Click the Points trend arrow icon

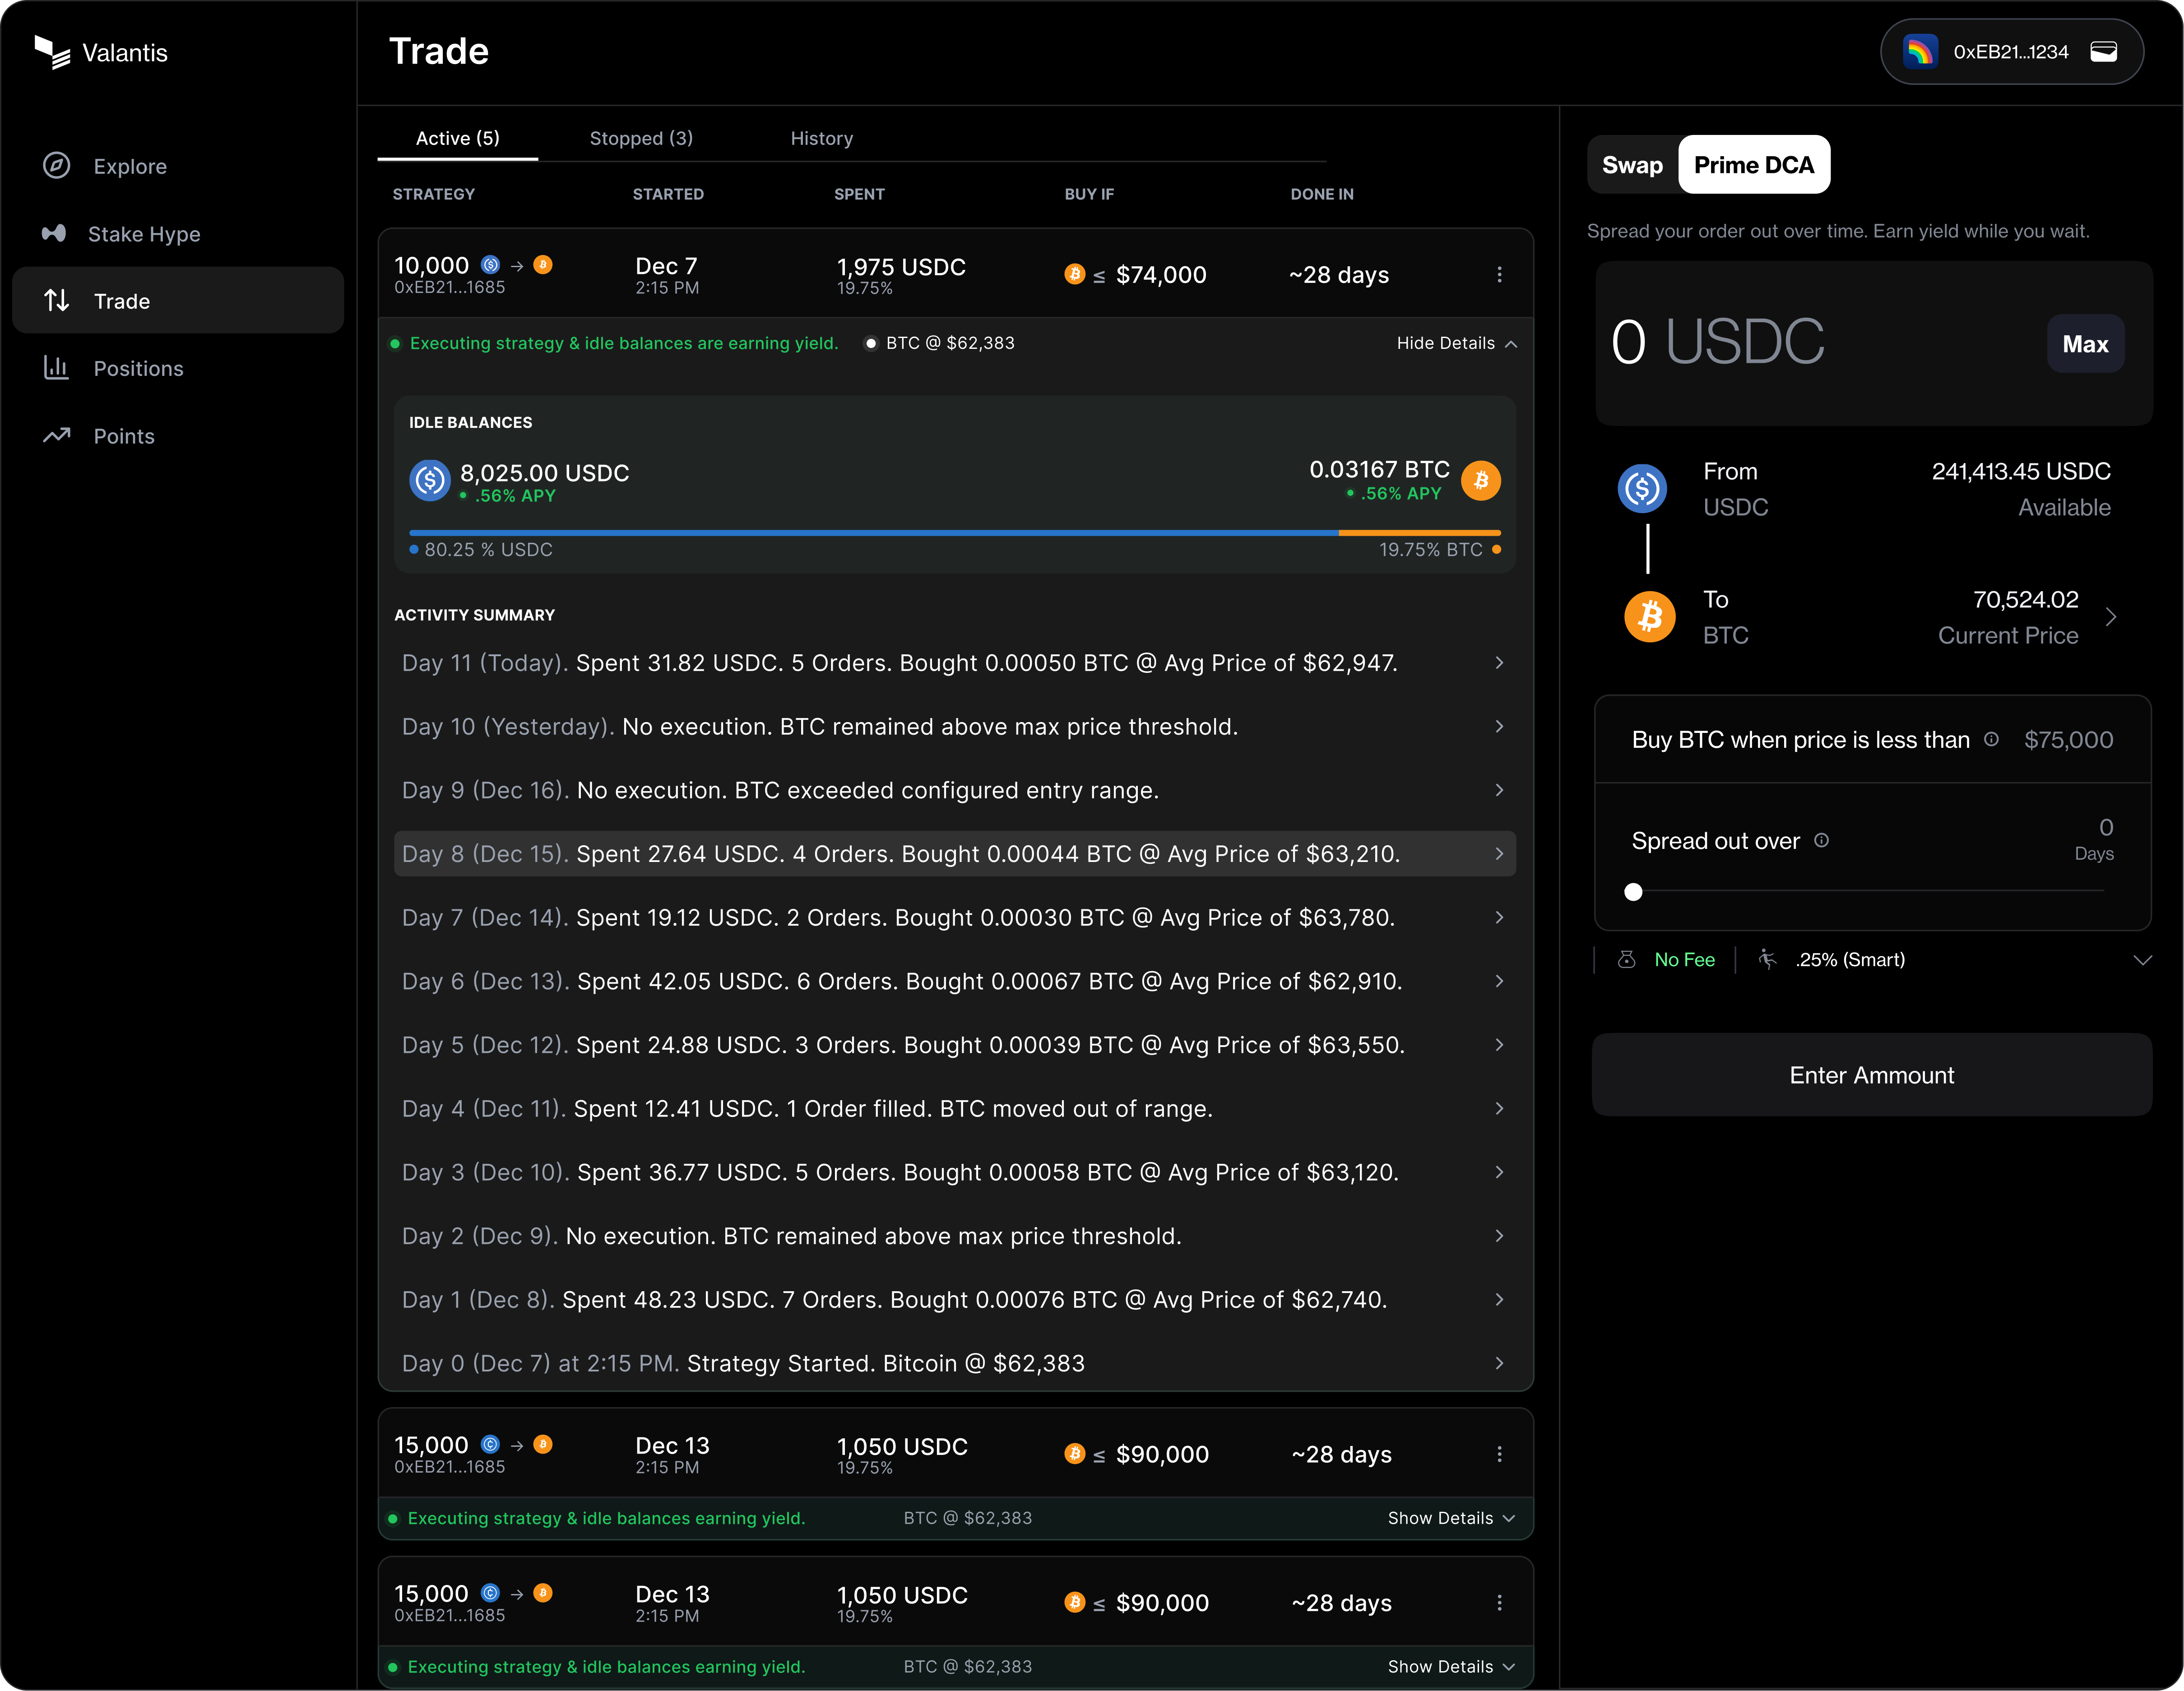tap(56, 435)
